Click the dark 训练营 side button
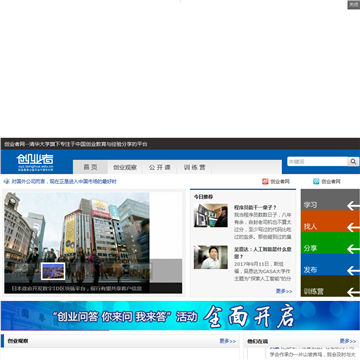Screen dimensions: 360x360 pos(330,286)
